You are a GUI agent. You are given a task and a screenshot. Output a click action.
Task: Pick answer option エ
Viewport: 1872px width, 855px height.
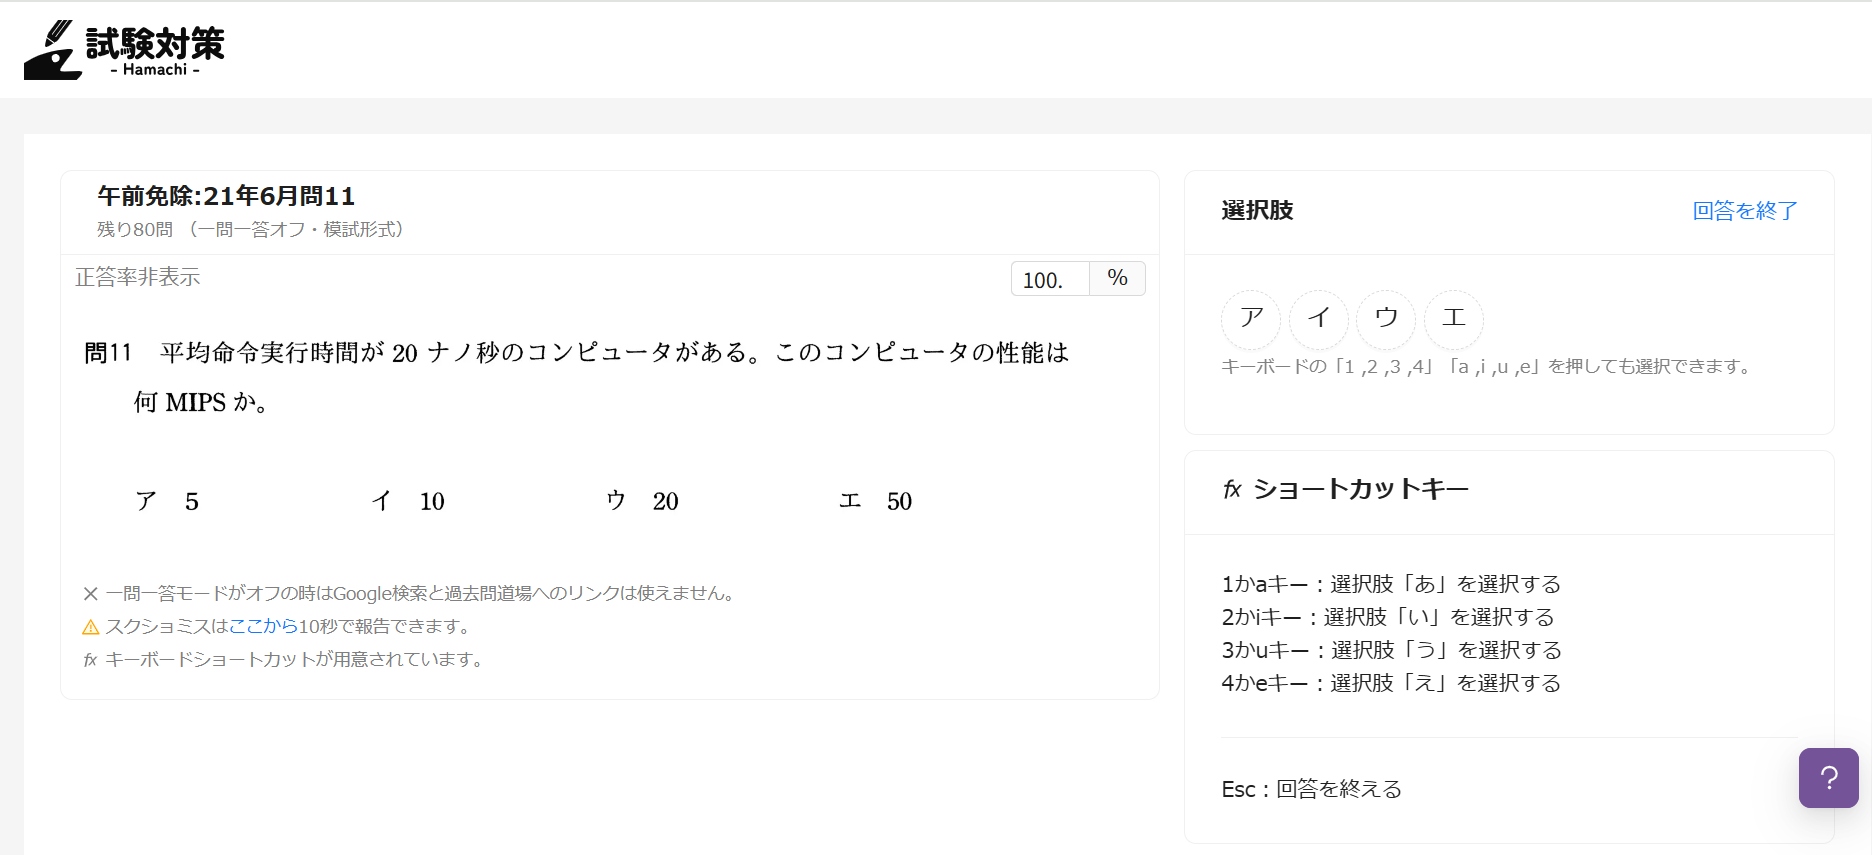pyautogui.click(x=1453, y=319)
